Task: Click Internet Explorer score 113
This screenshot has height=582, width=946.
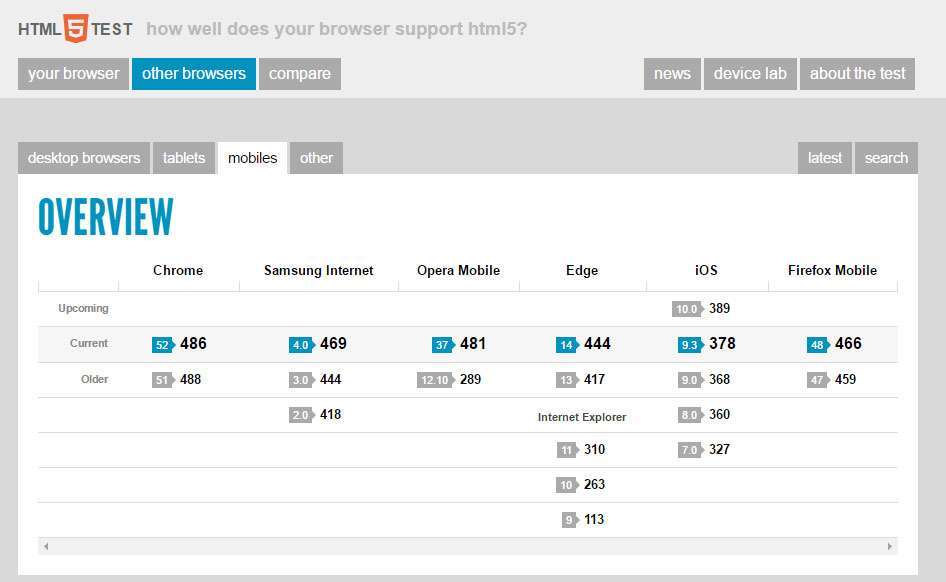Action: (594, 519)
